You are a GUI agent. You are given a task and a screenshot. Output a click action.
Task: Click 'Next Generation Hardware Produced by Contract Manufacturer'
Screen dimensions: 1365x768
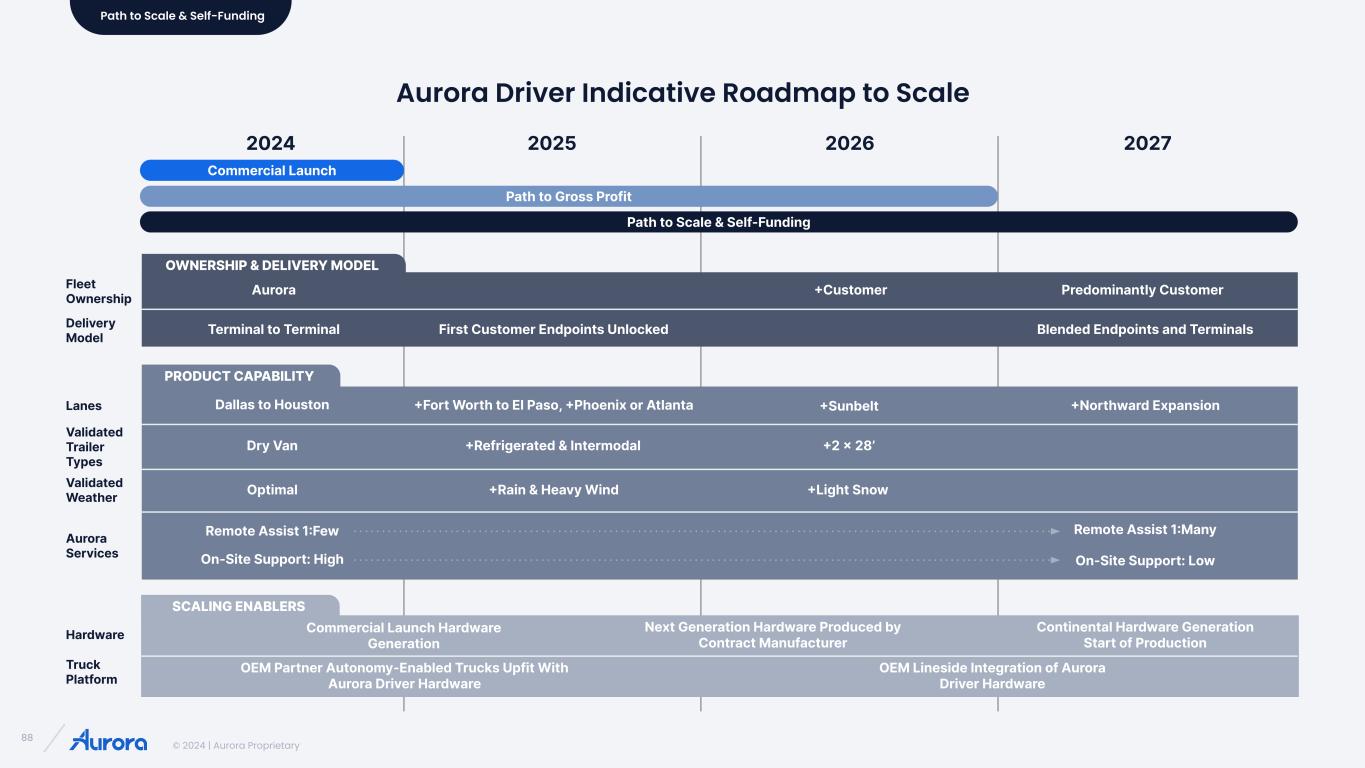(773, 635)
